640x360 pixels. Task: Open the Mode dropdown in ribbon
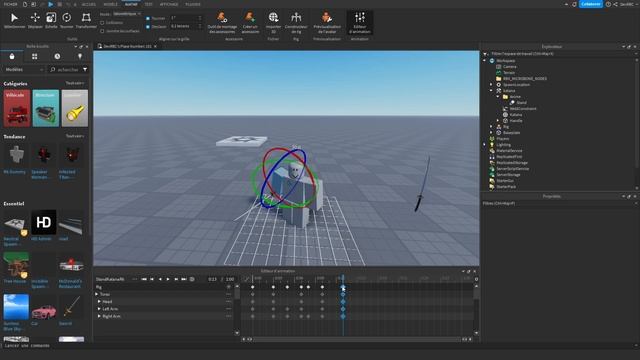[x=127, y=14]
